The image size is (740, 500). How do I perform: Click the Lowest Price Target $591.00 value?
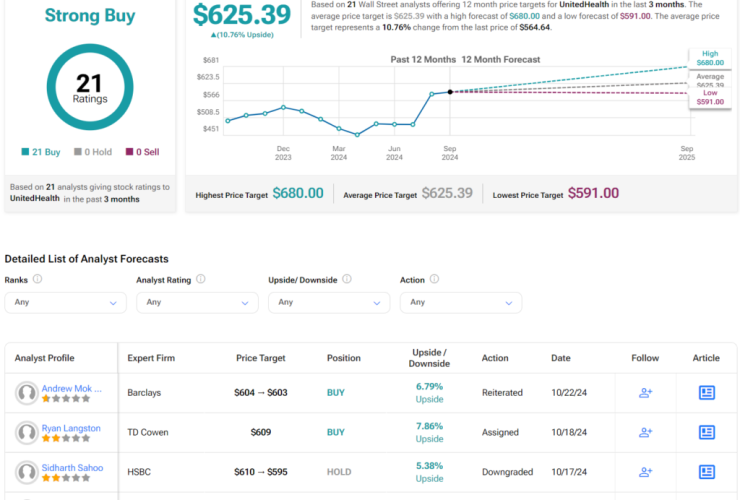pos(593,193)
